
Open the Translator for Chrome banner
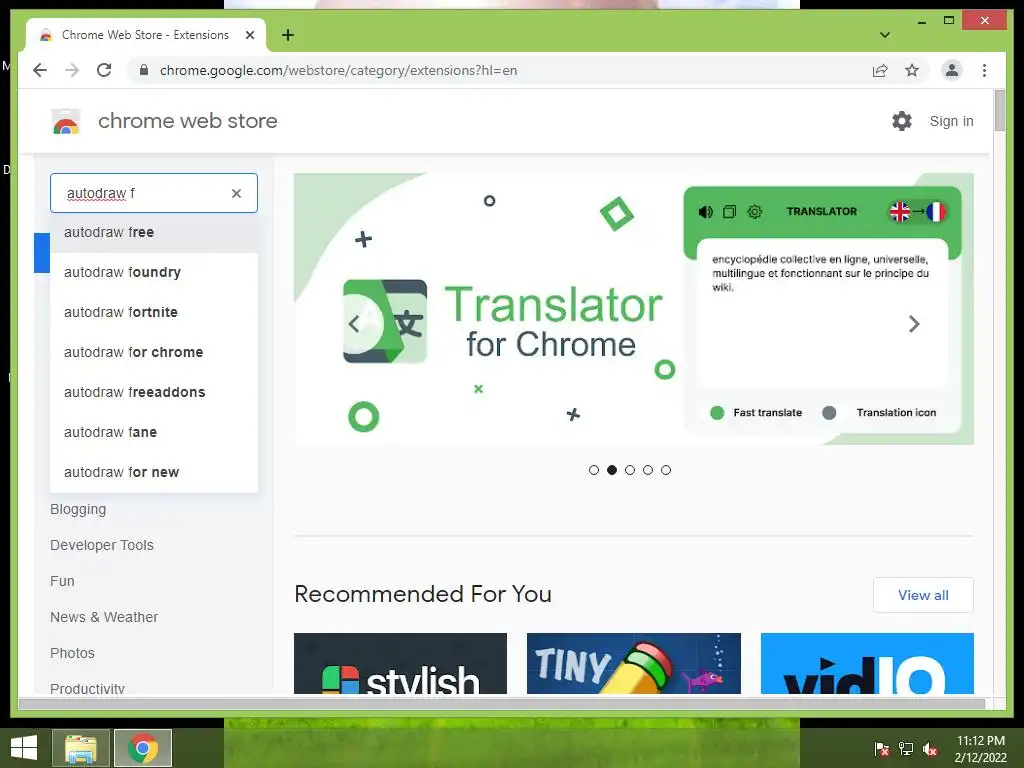pos(633,309)
